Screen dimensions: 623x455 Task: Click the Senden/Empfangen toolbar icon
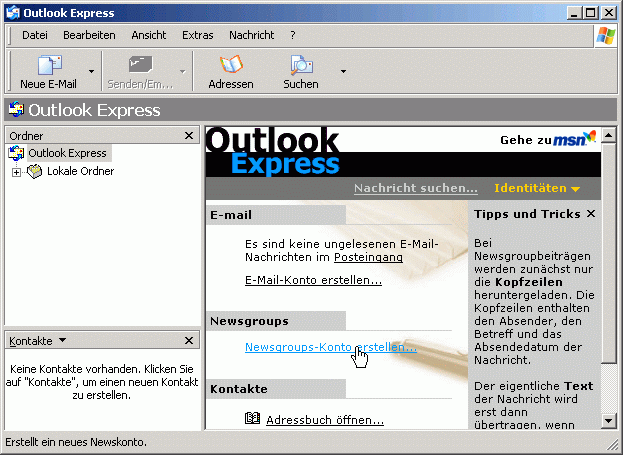point(140,65)
